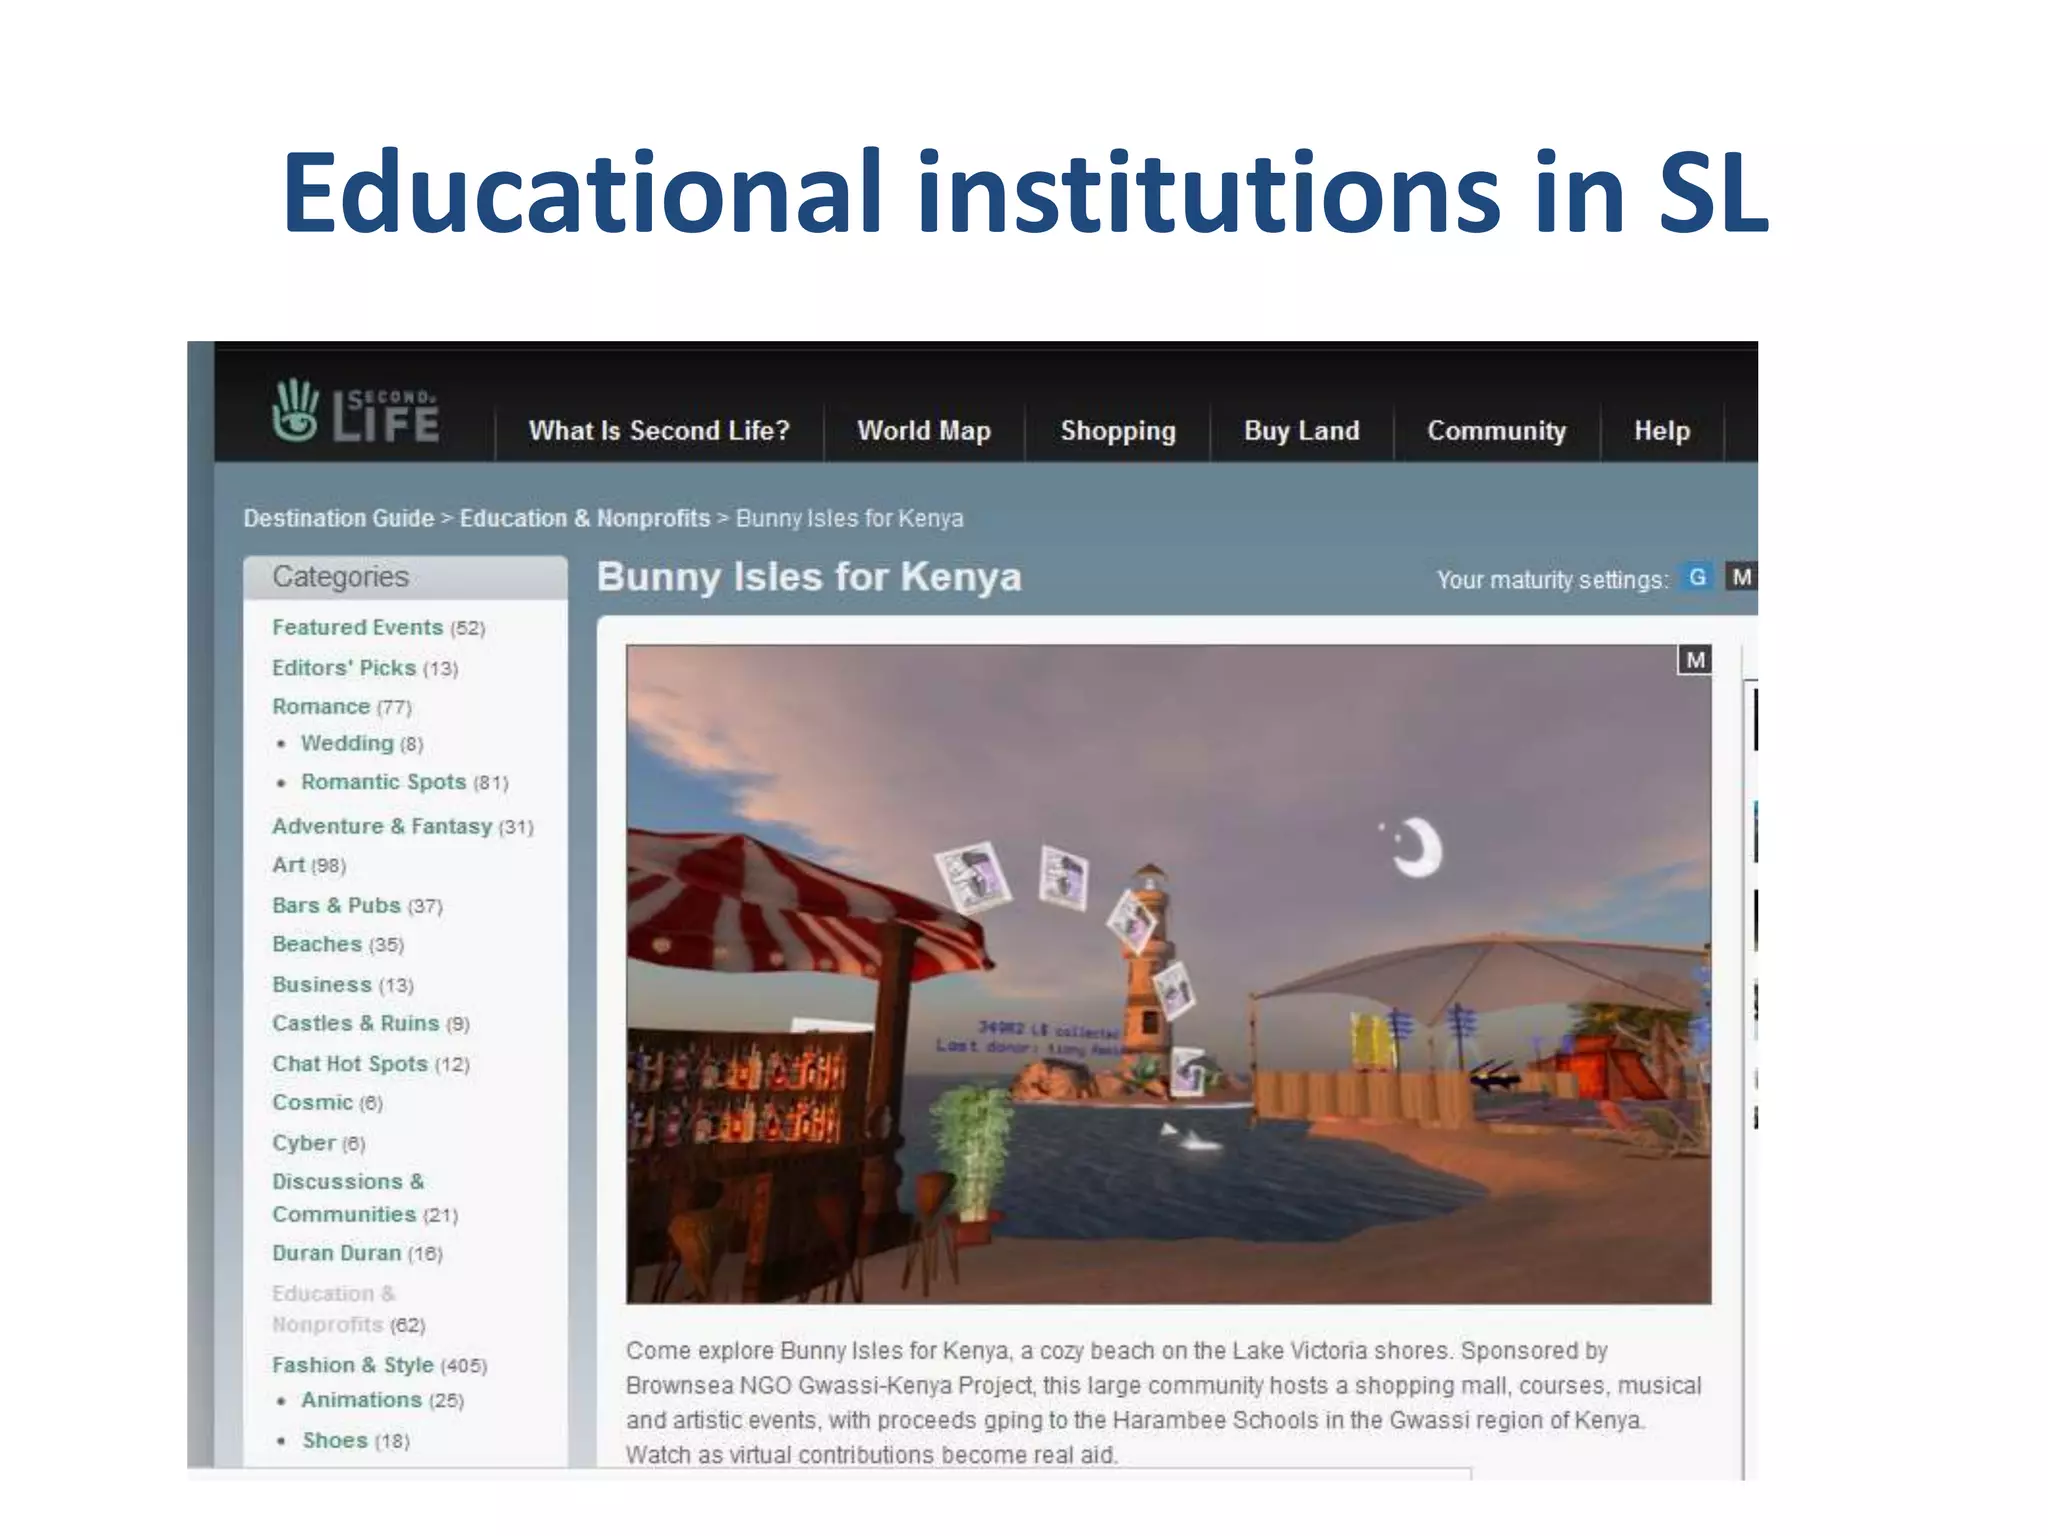
Task: Click Help in the top navigation
Action: pyautogui.click(x=1662, y=431)
